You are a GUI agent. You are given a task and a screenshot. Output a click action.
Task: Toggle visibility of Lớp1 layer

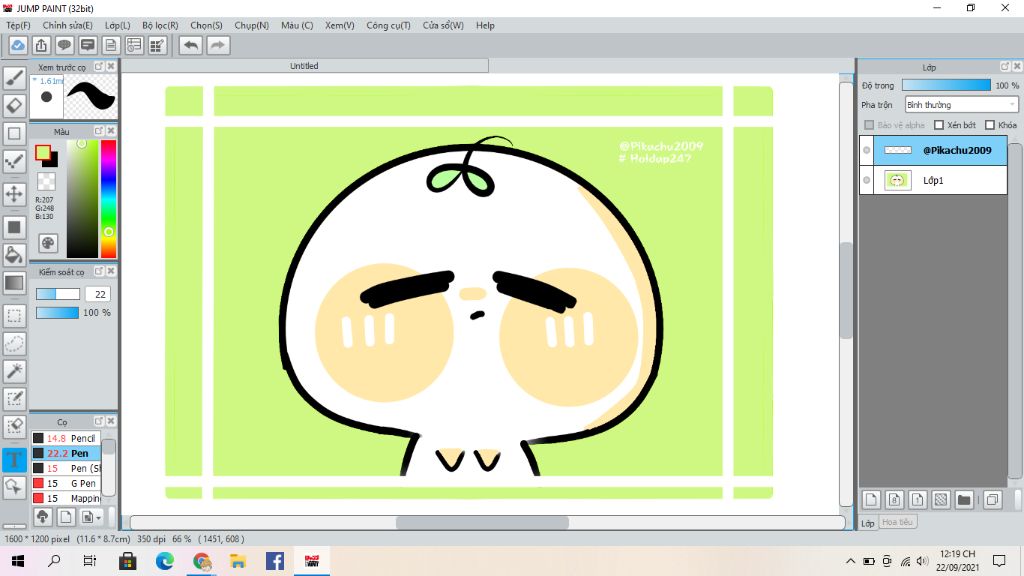pos(867,180)
